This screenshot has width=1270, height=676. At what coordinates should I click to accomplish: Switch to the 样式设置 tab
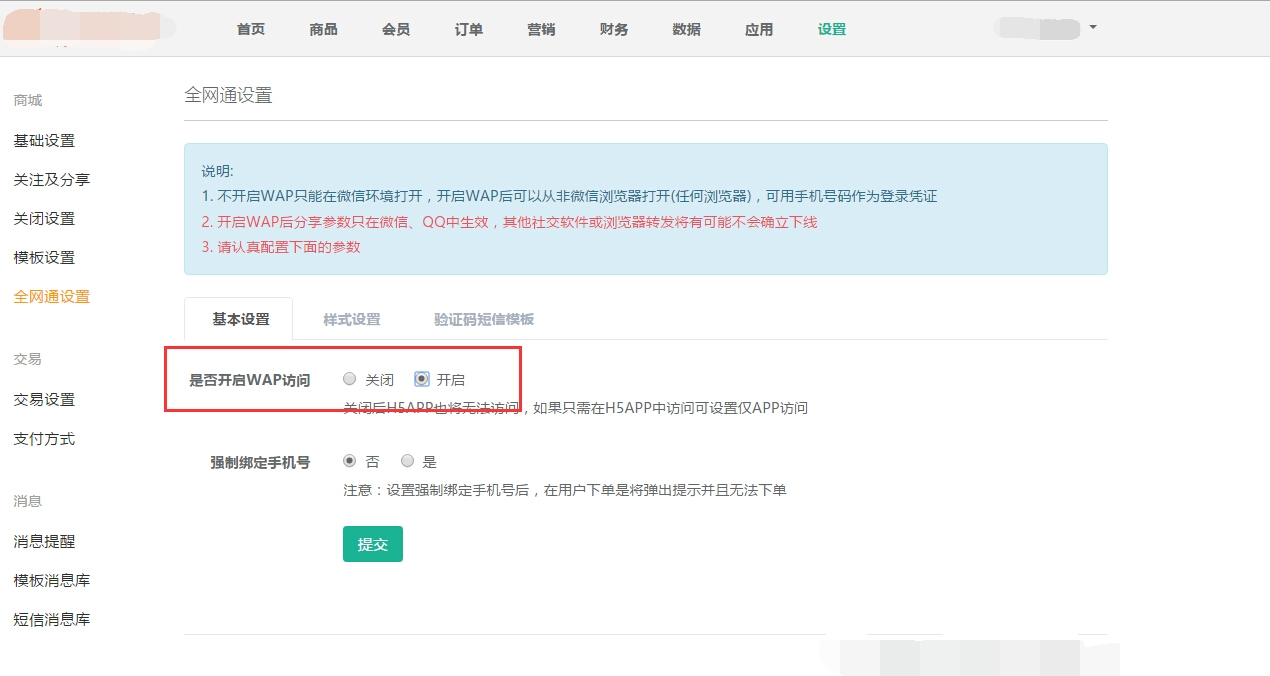[x=352, y=319]
